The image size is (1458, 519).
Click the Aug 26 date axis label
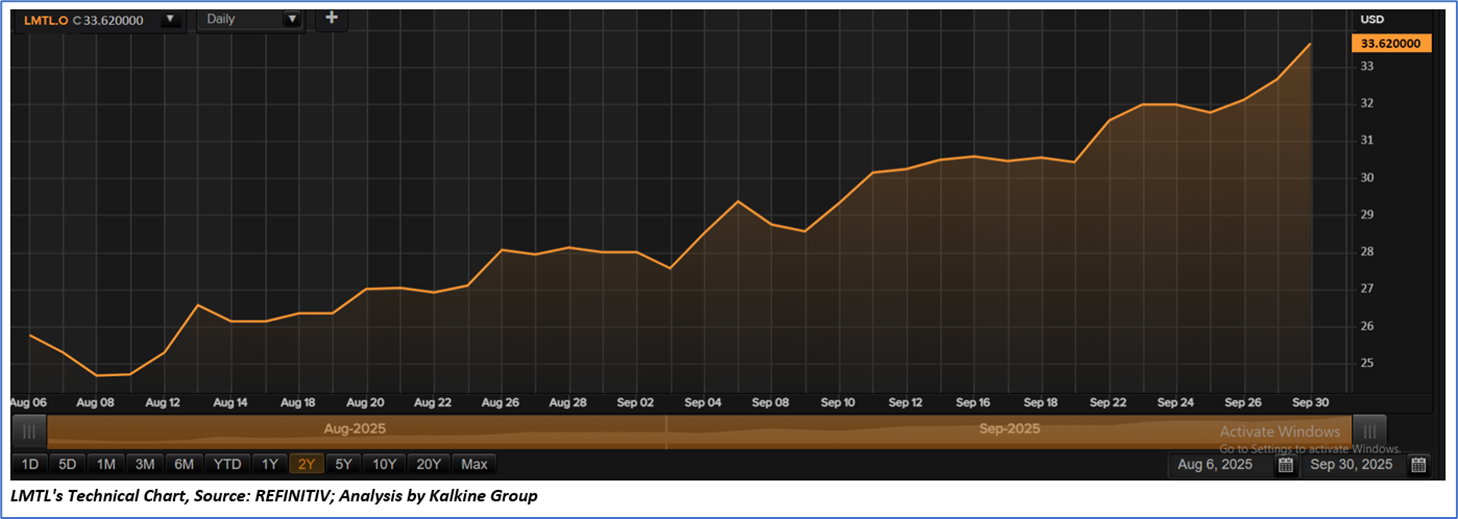click(500, 402)
